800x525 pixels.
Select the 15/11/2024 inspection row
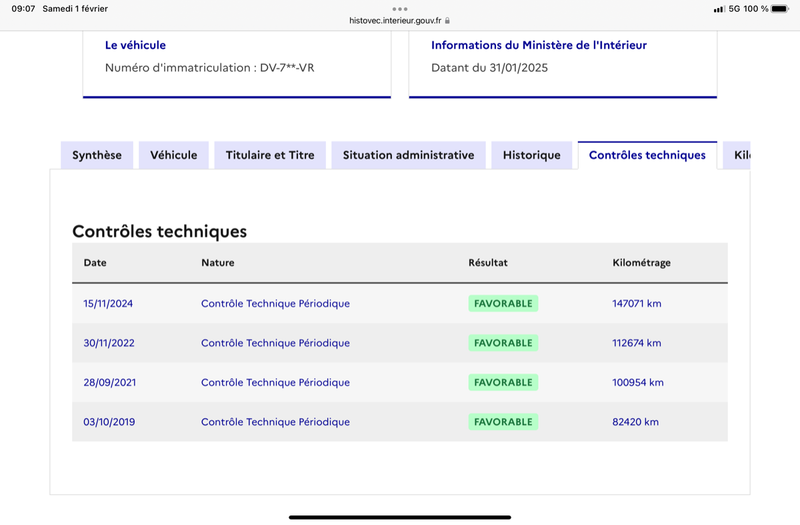point(399,304)
